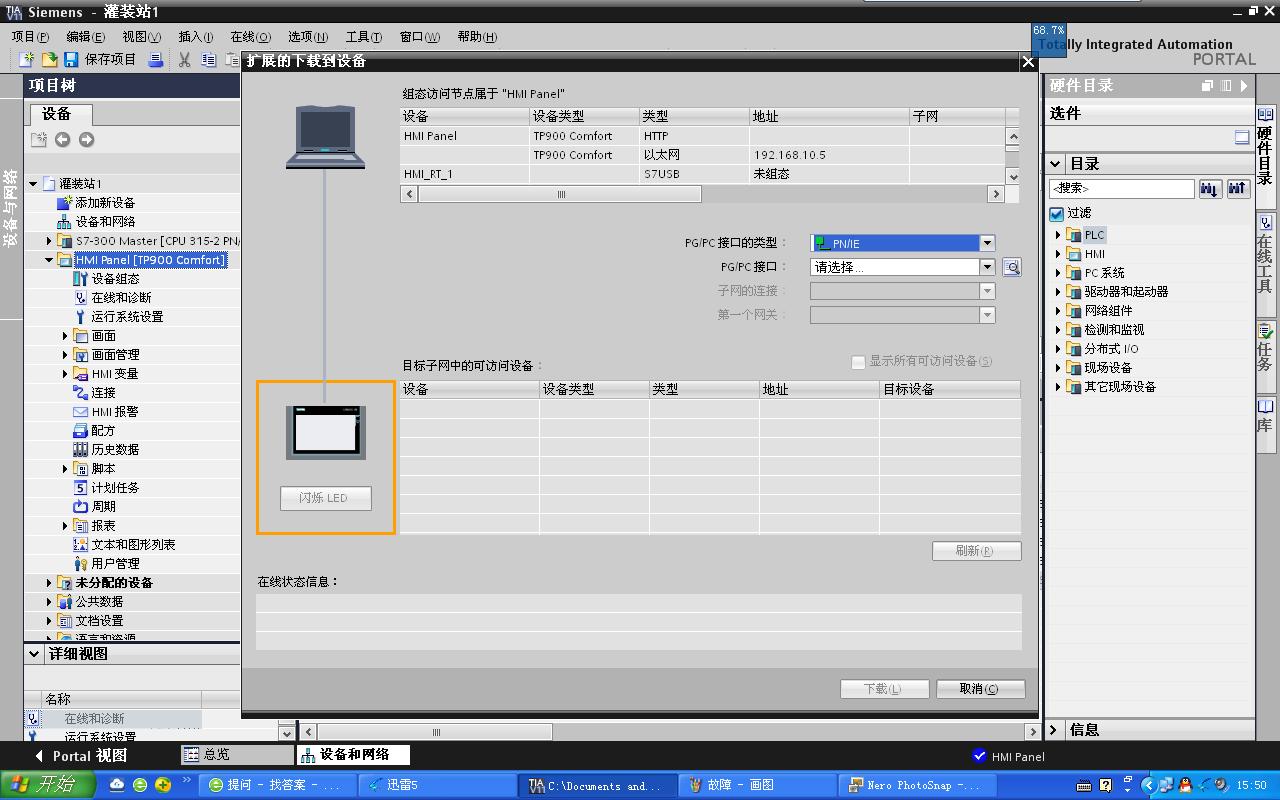Collapse 详细视图 panel
Screen dimensions: 1280x800
[x=35, y=653]
